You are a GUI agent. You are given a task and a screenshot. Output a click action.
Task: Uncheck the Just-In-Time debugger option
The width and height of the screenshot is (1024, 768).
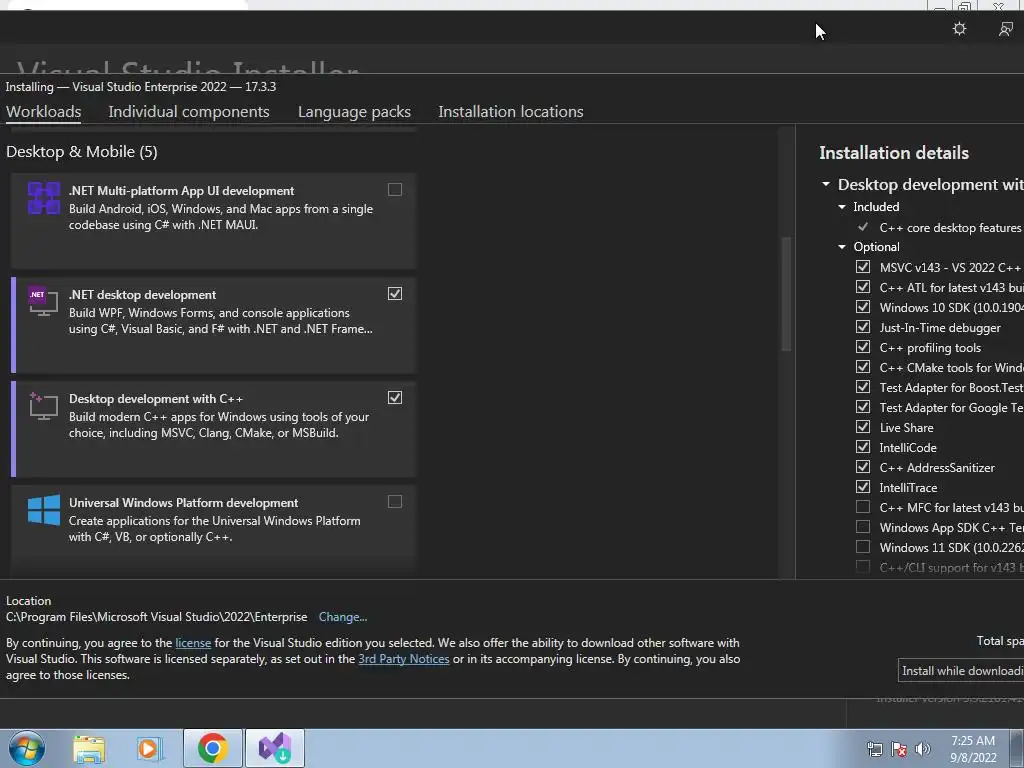pyautogui.click(x=863, y=327)
